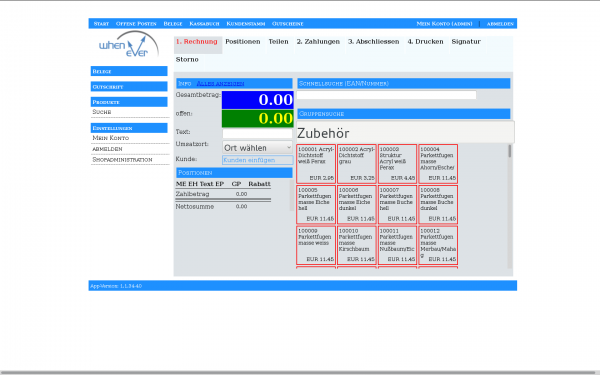The height and width of the screenshot is (375, 600).
Task: Click the Schnellsuche EAN/Nummer input field
Action: [386, 95]
